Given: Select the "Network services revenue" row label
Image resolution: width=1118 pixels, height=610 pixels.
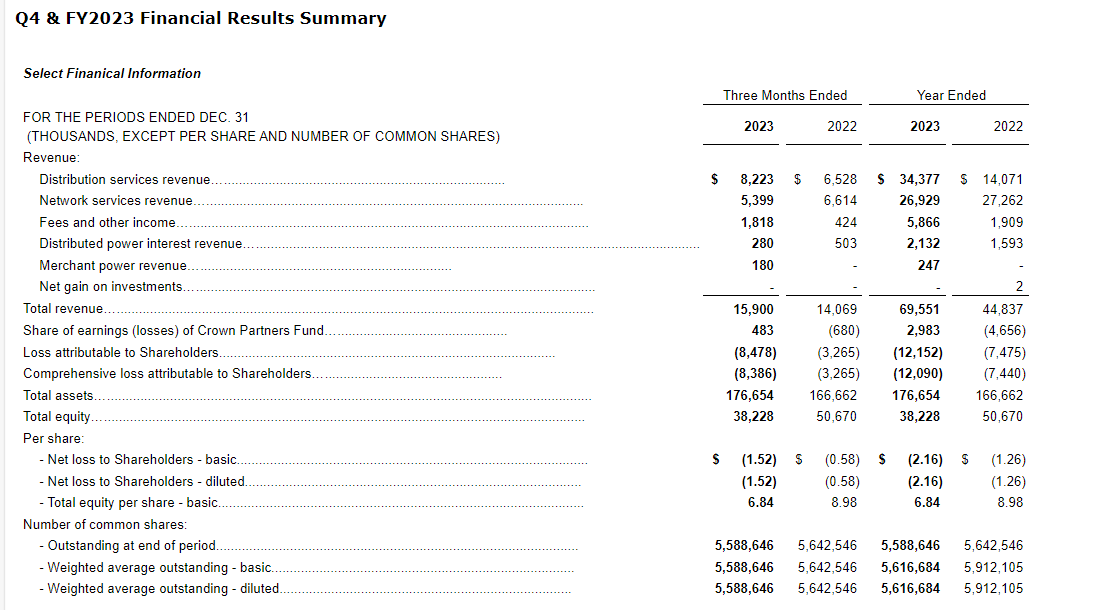Looking at the screenshot, I should [x=115, y=201].
